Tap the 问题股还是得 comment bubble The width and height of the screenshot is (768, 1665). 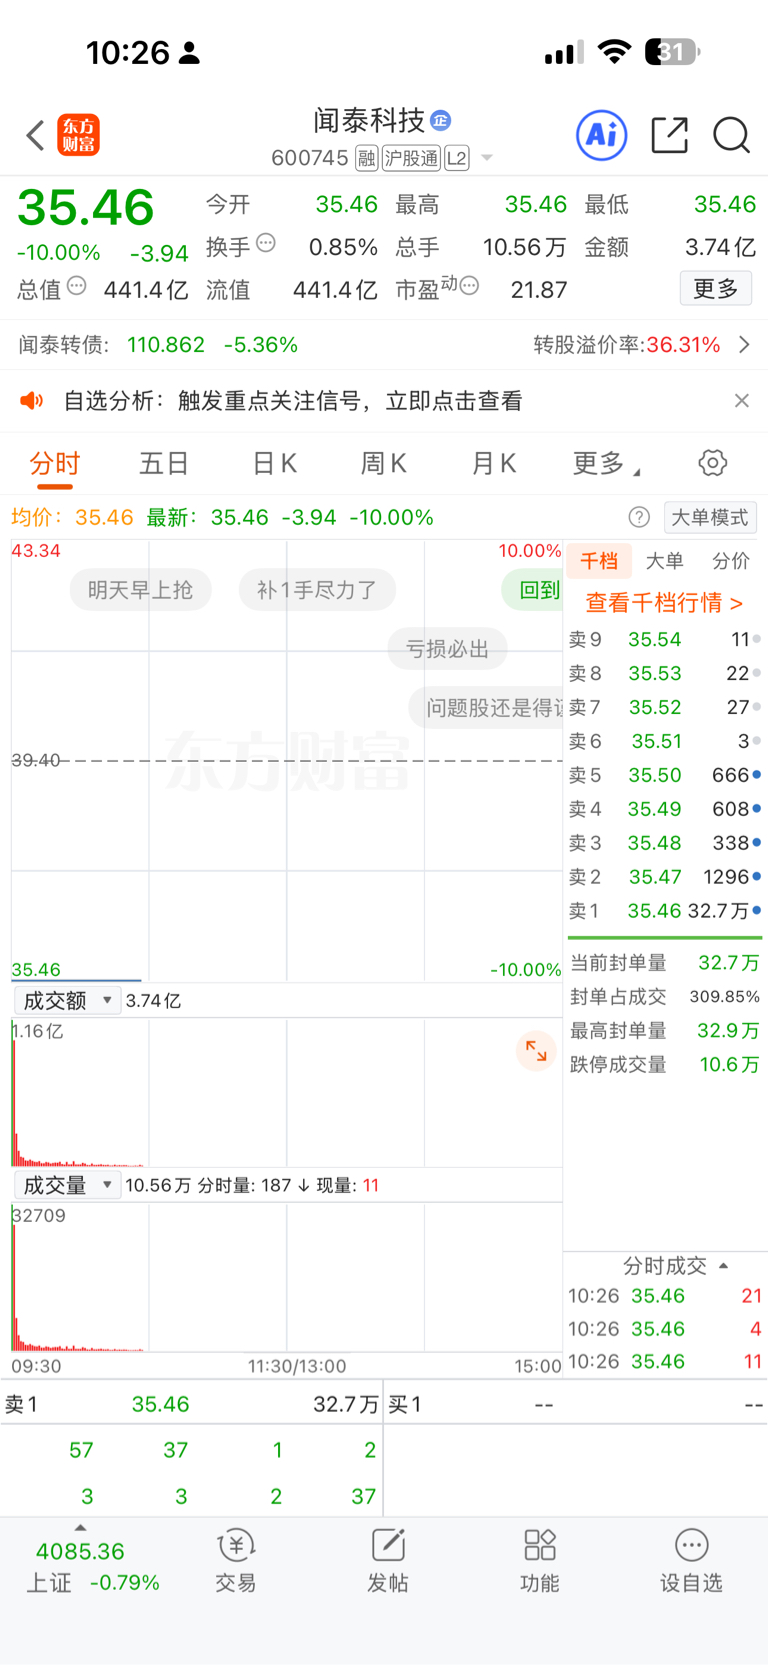pyautogui.click(x=487, y=708)
